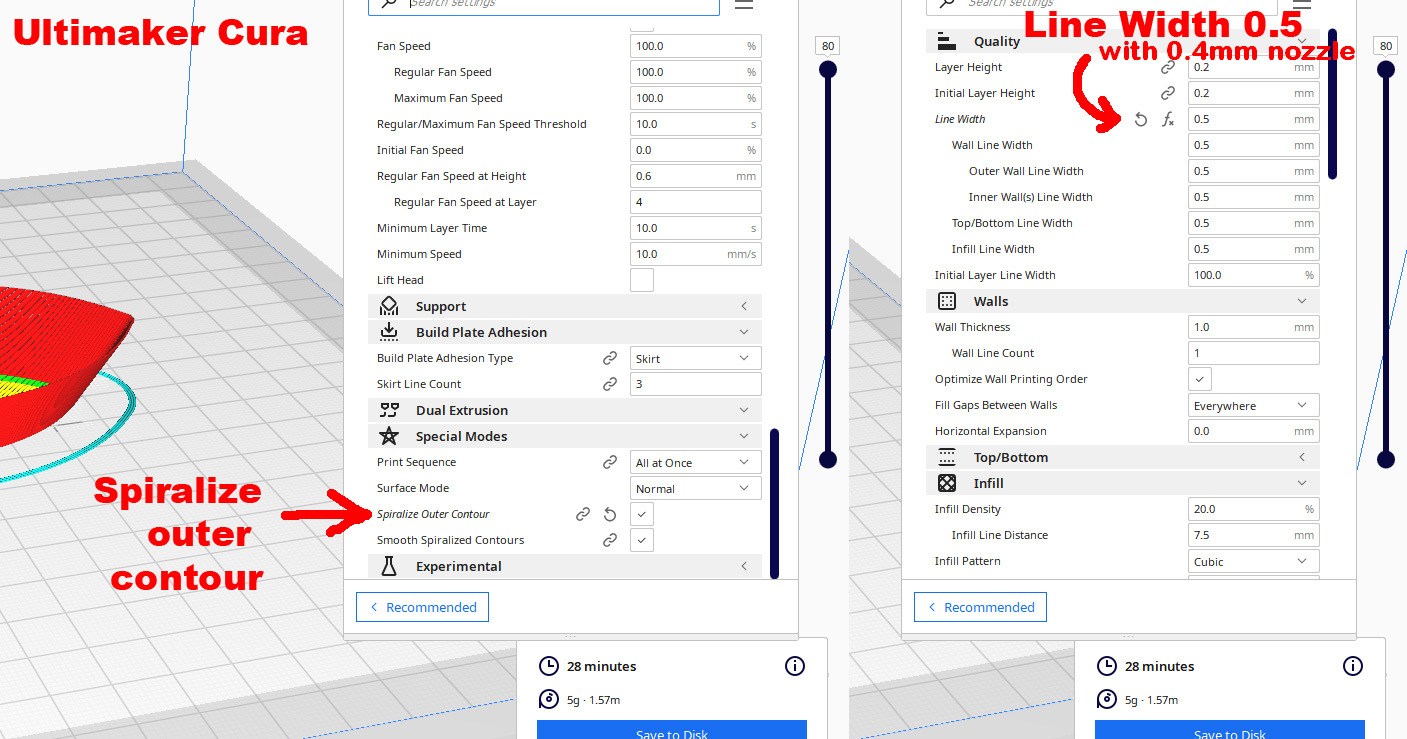Image resolution: width=1407 pixels, height=739 pixels.
Task: Expand the Experimental section
Action: pos(565,566)
